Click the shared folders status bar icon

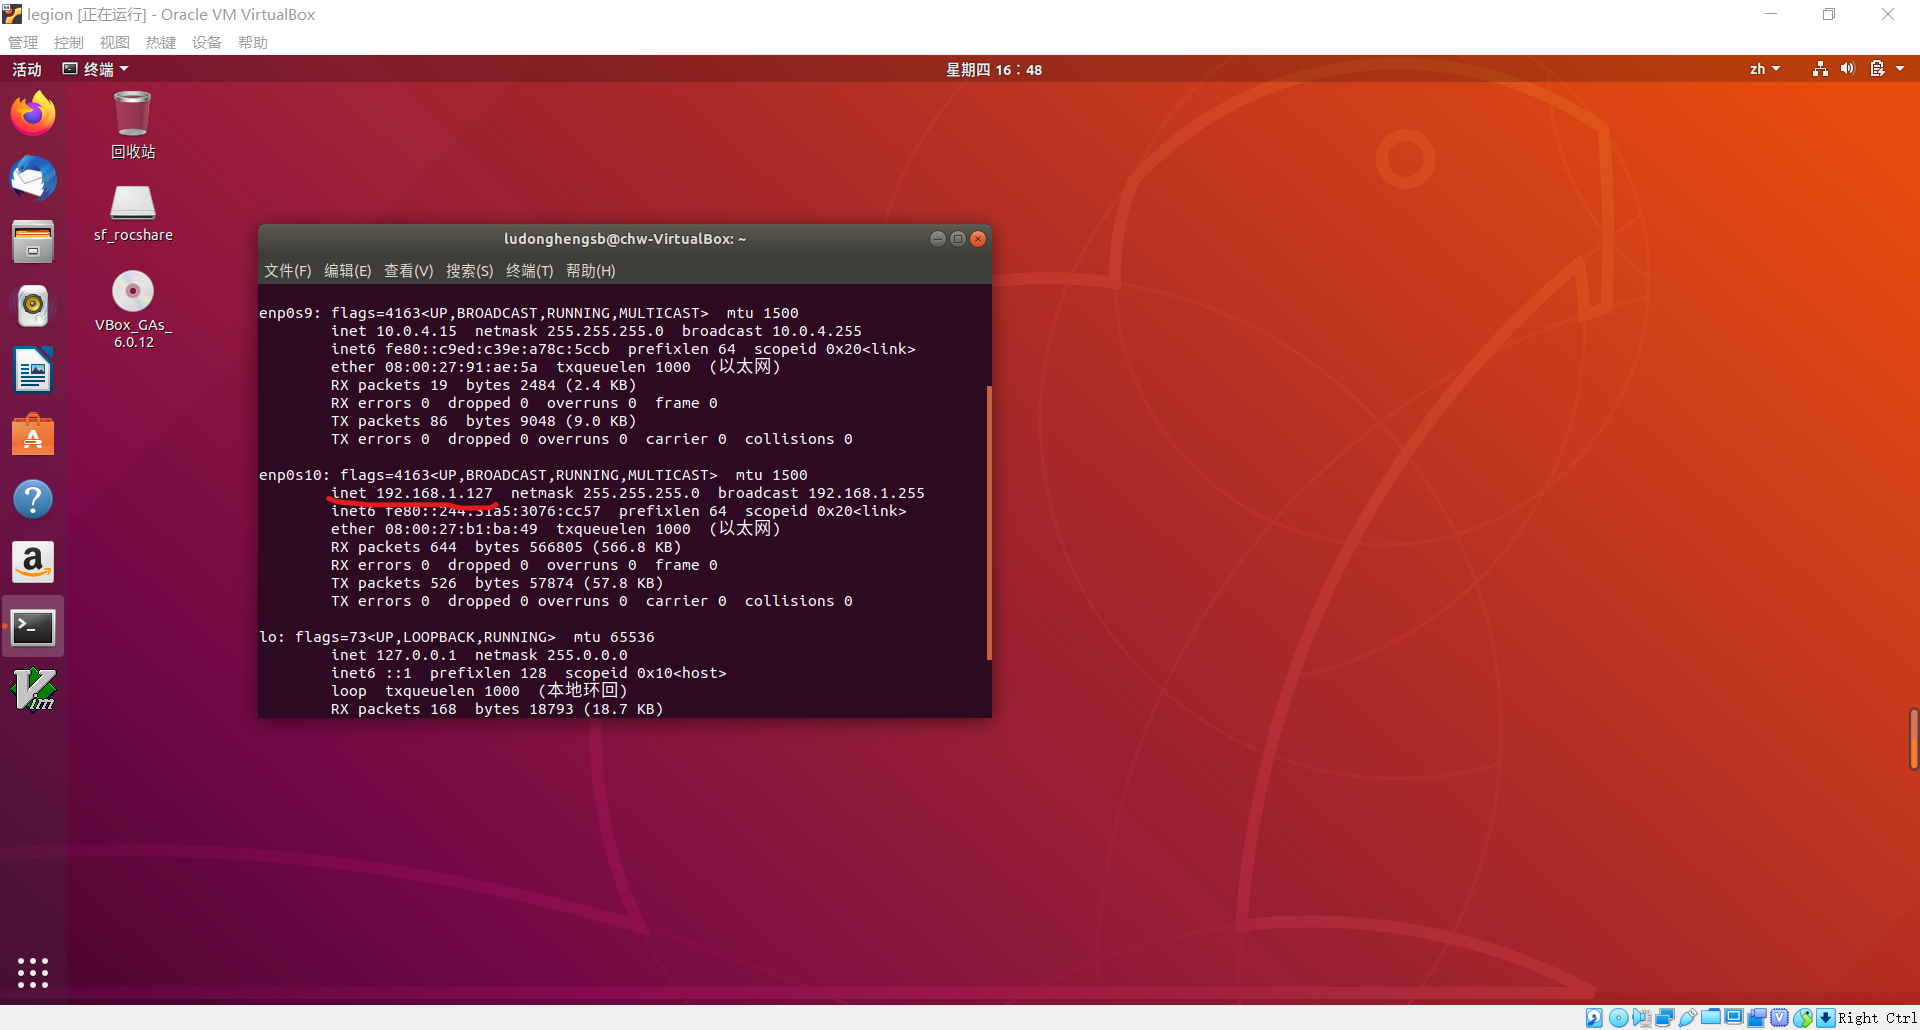pyautogui.click(x=1711, y=1017)
